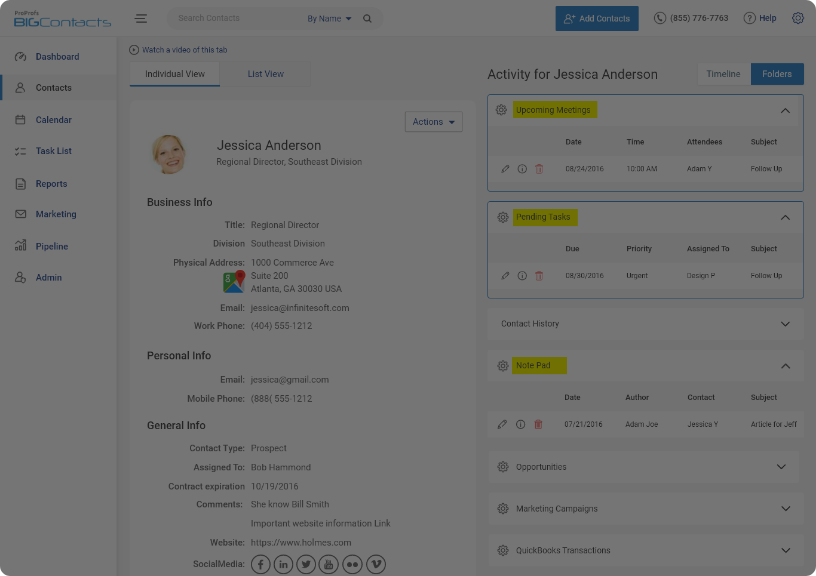Expand the Contact History section

[644, 323]
